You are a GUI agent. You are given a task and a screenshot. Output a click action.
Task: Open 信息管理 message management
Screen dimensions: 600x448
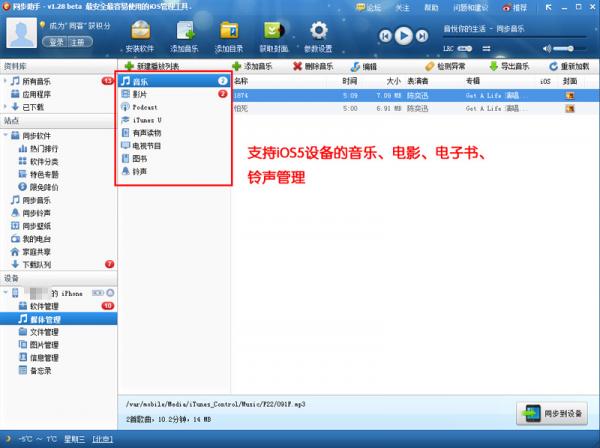pos(38,358)
